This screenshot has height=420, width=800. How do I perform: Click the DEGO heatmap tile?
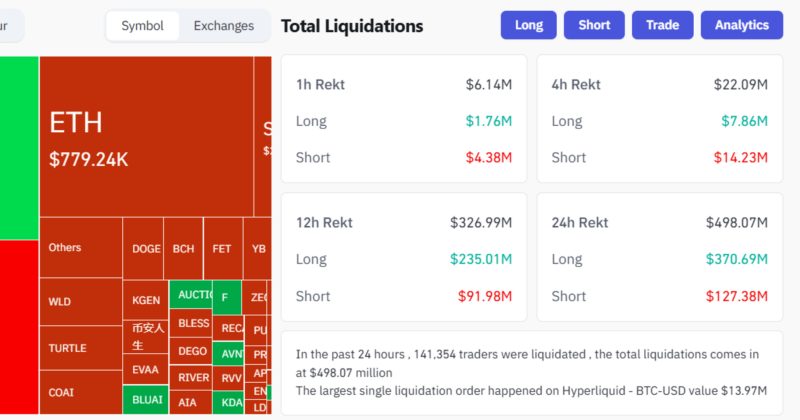tap(191, 351)
